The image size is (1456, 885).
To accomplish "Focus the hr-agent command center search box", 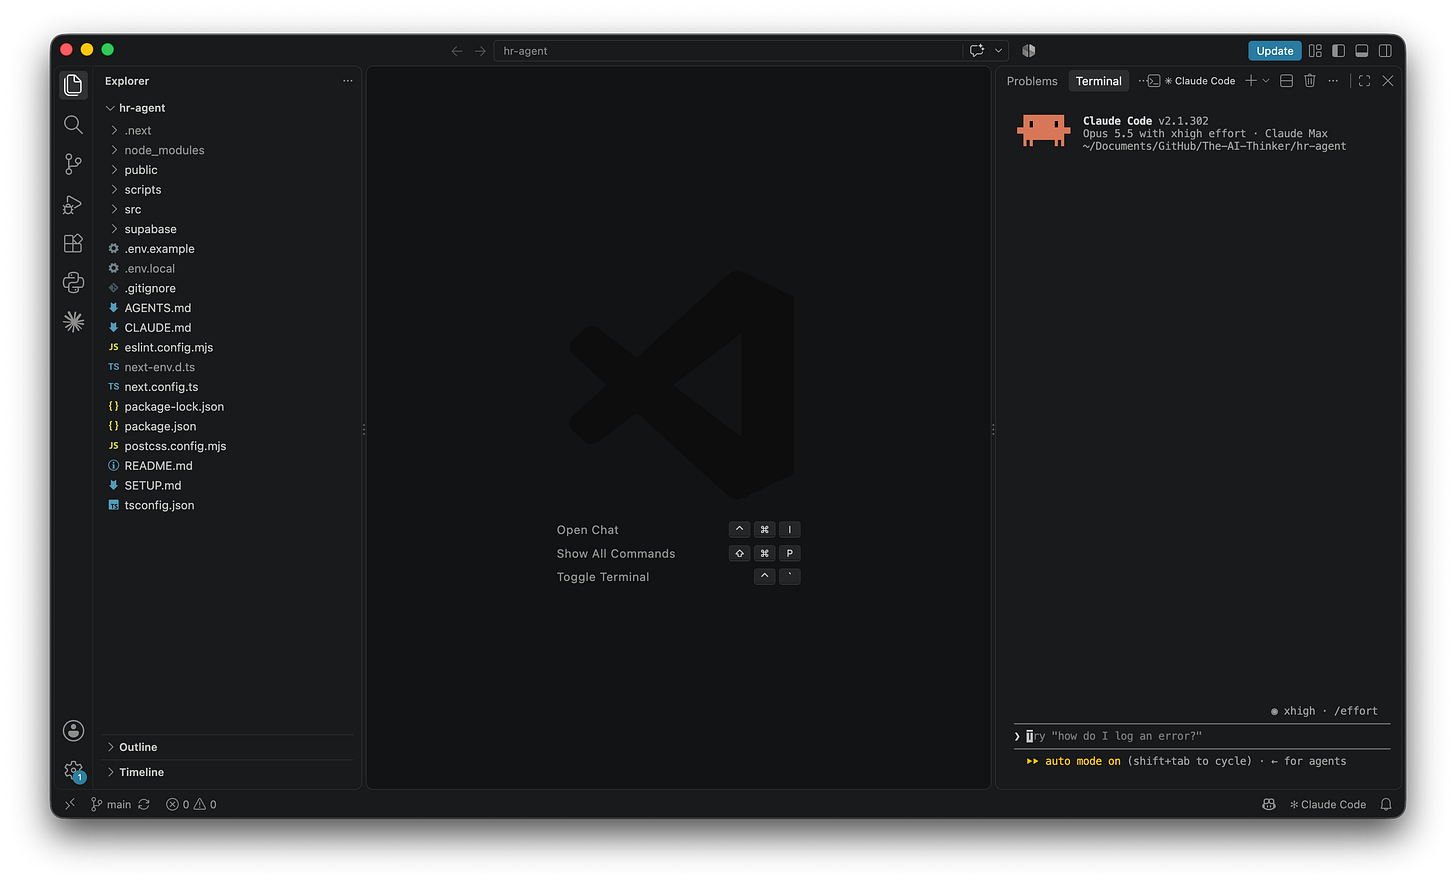I will (x=728, y=51).
